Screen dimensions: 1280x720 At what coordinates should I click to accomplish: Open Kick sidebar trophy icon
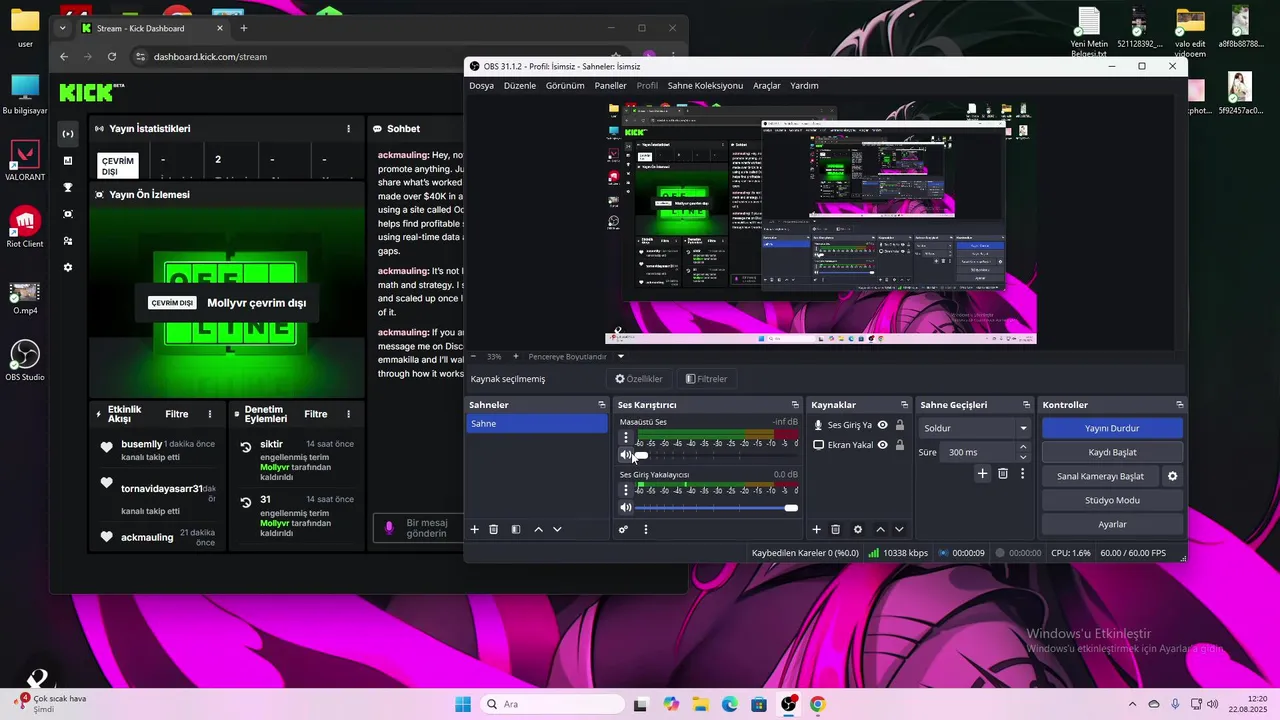click(68, 187)
